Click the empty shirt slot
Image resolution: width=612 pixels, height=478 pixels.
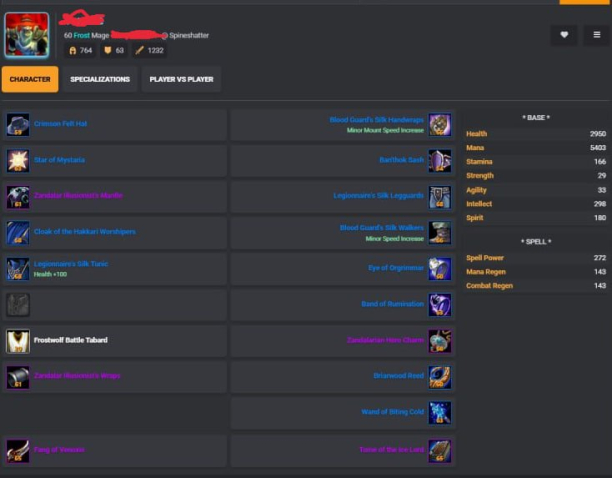[18, 305]
